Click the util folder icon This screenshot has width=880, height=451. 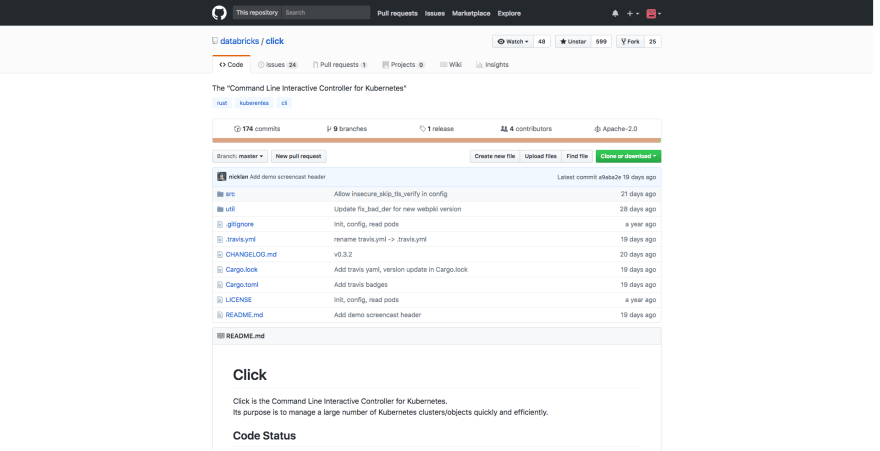[220, 209]
